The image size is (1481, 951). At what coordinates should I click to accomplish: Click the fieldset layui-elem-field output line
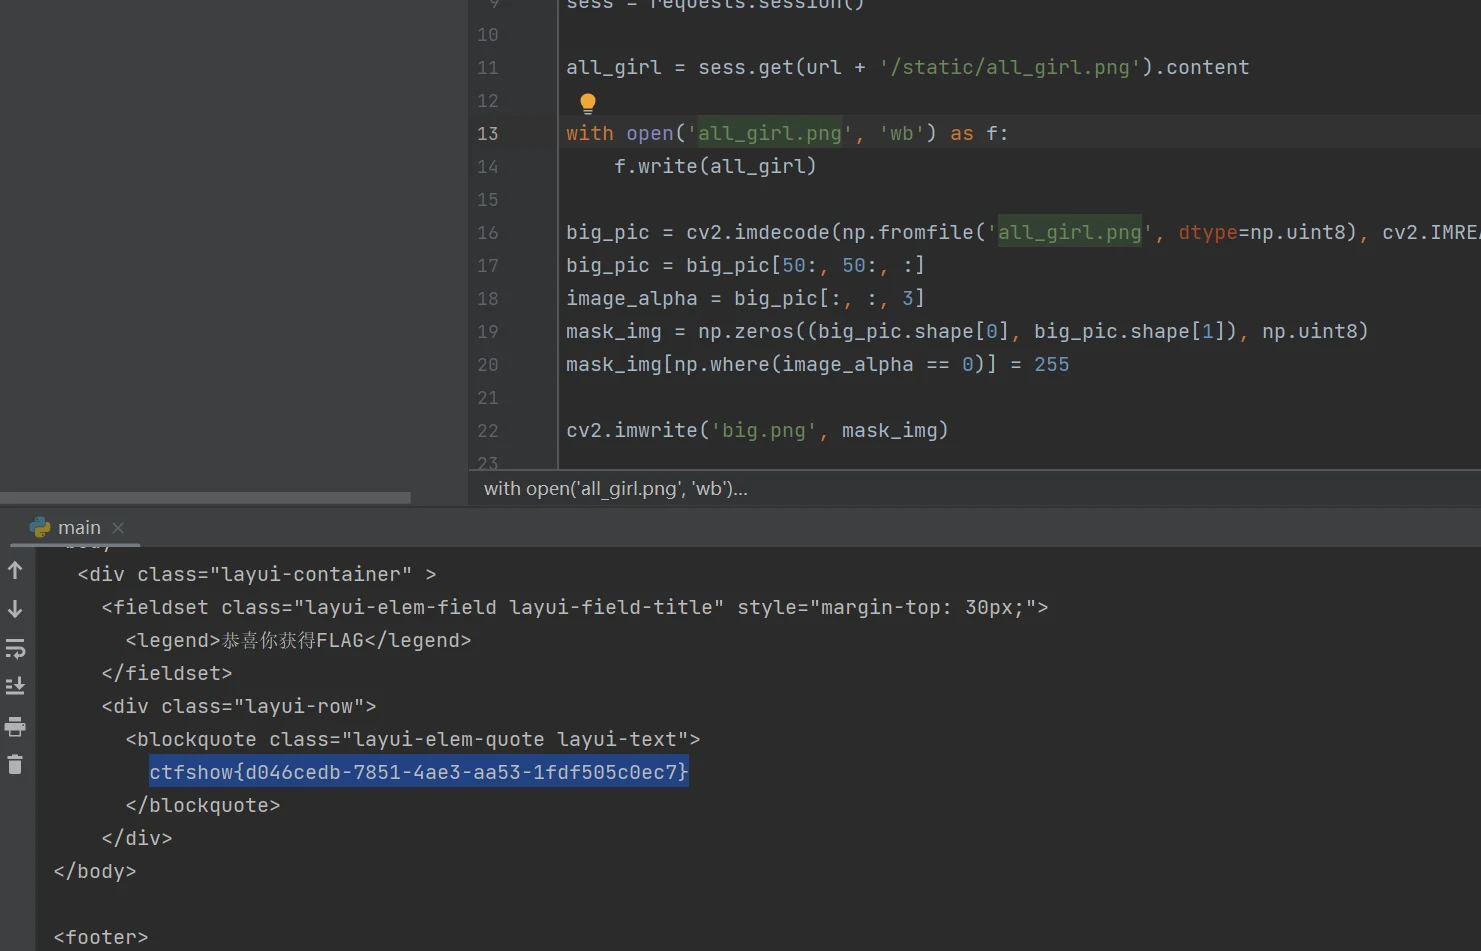575,607
